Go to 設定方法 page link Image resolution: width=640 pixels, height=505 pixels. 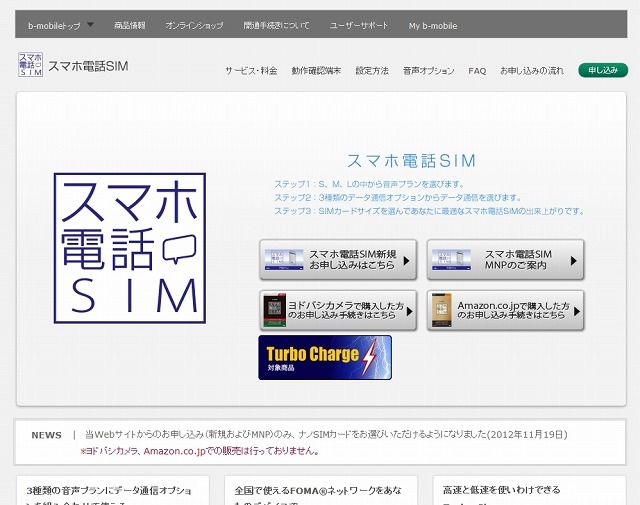[x=372, y=71]
